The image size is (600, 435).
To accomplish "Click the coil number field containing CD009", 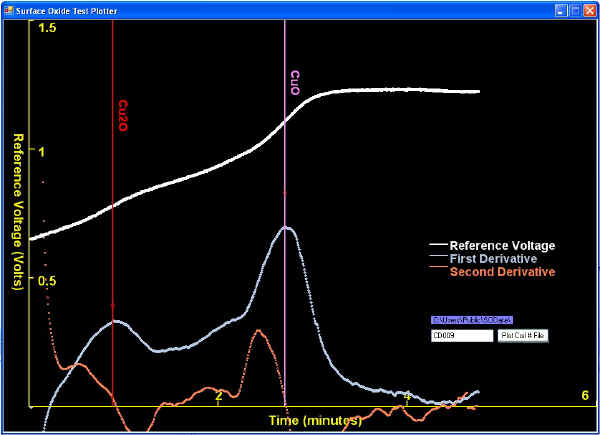I will tap(462, 336).
